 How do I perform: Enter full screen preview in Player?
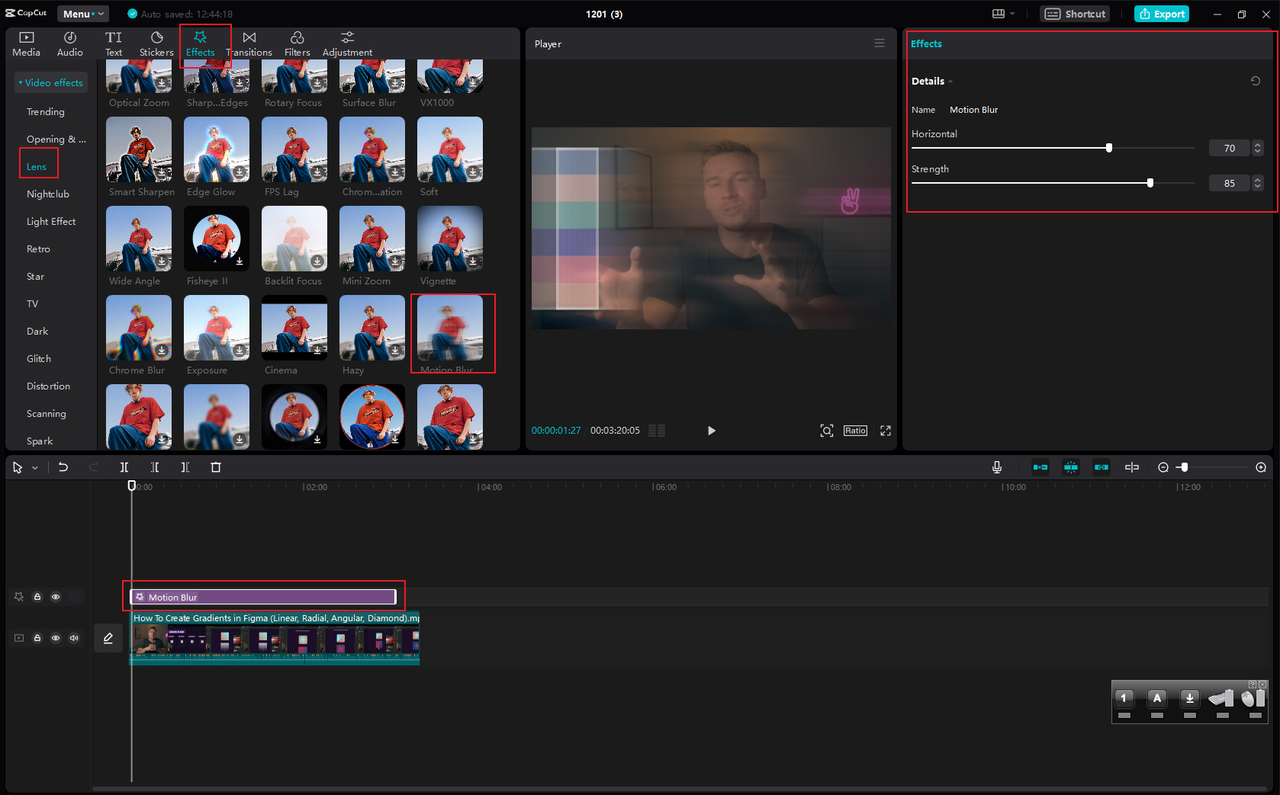click(x=885, y=431)
